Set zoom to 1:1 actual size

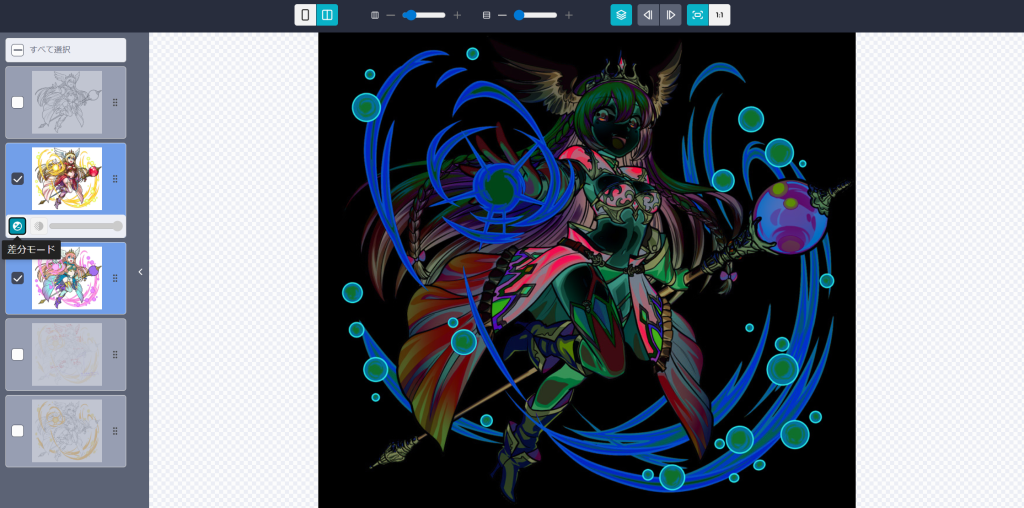click(x=719, y=15)
